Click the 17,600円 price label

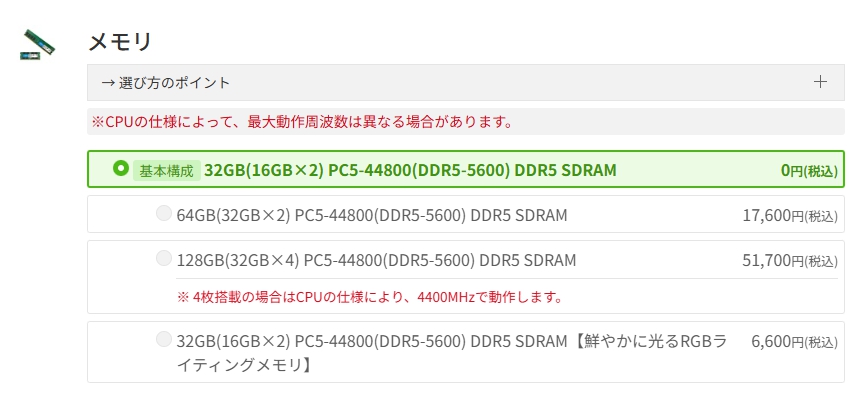click(789, 215)
